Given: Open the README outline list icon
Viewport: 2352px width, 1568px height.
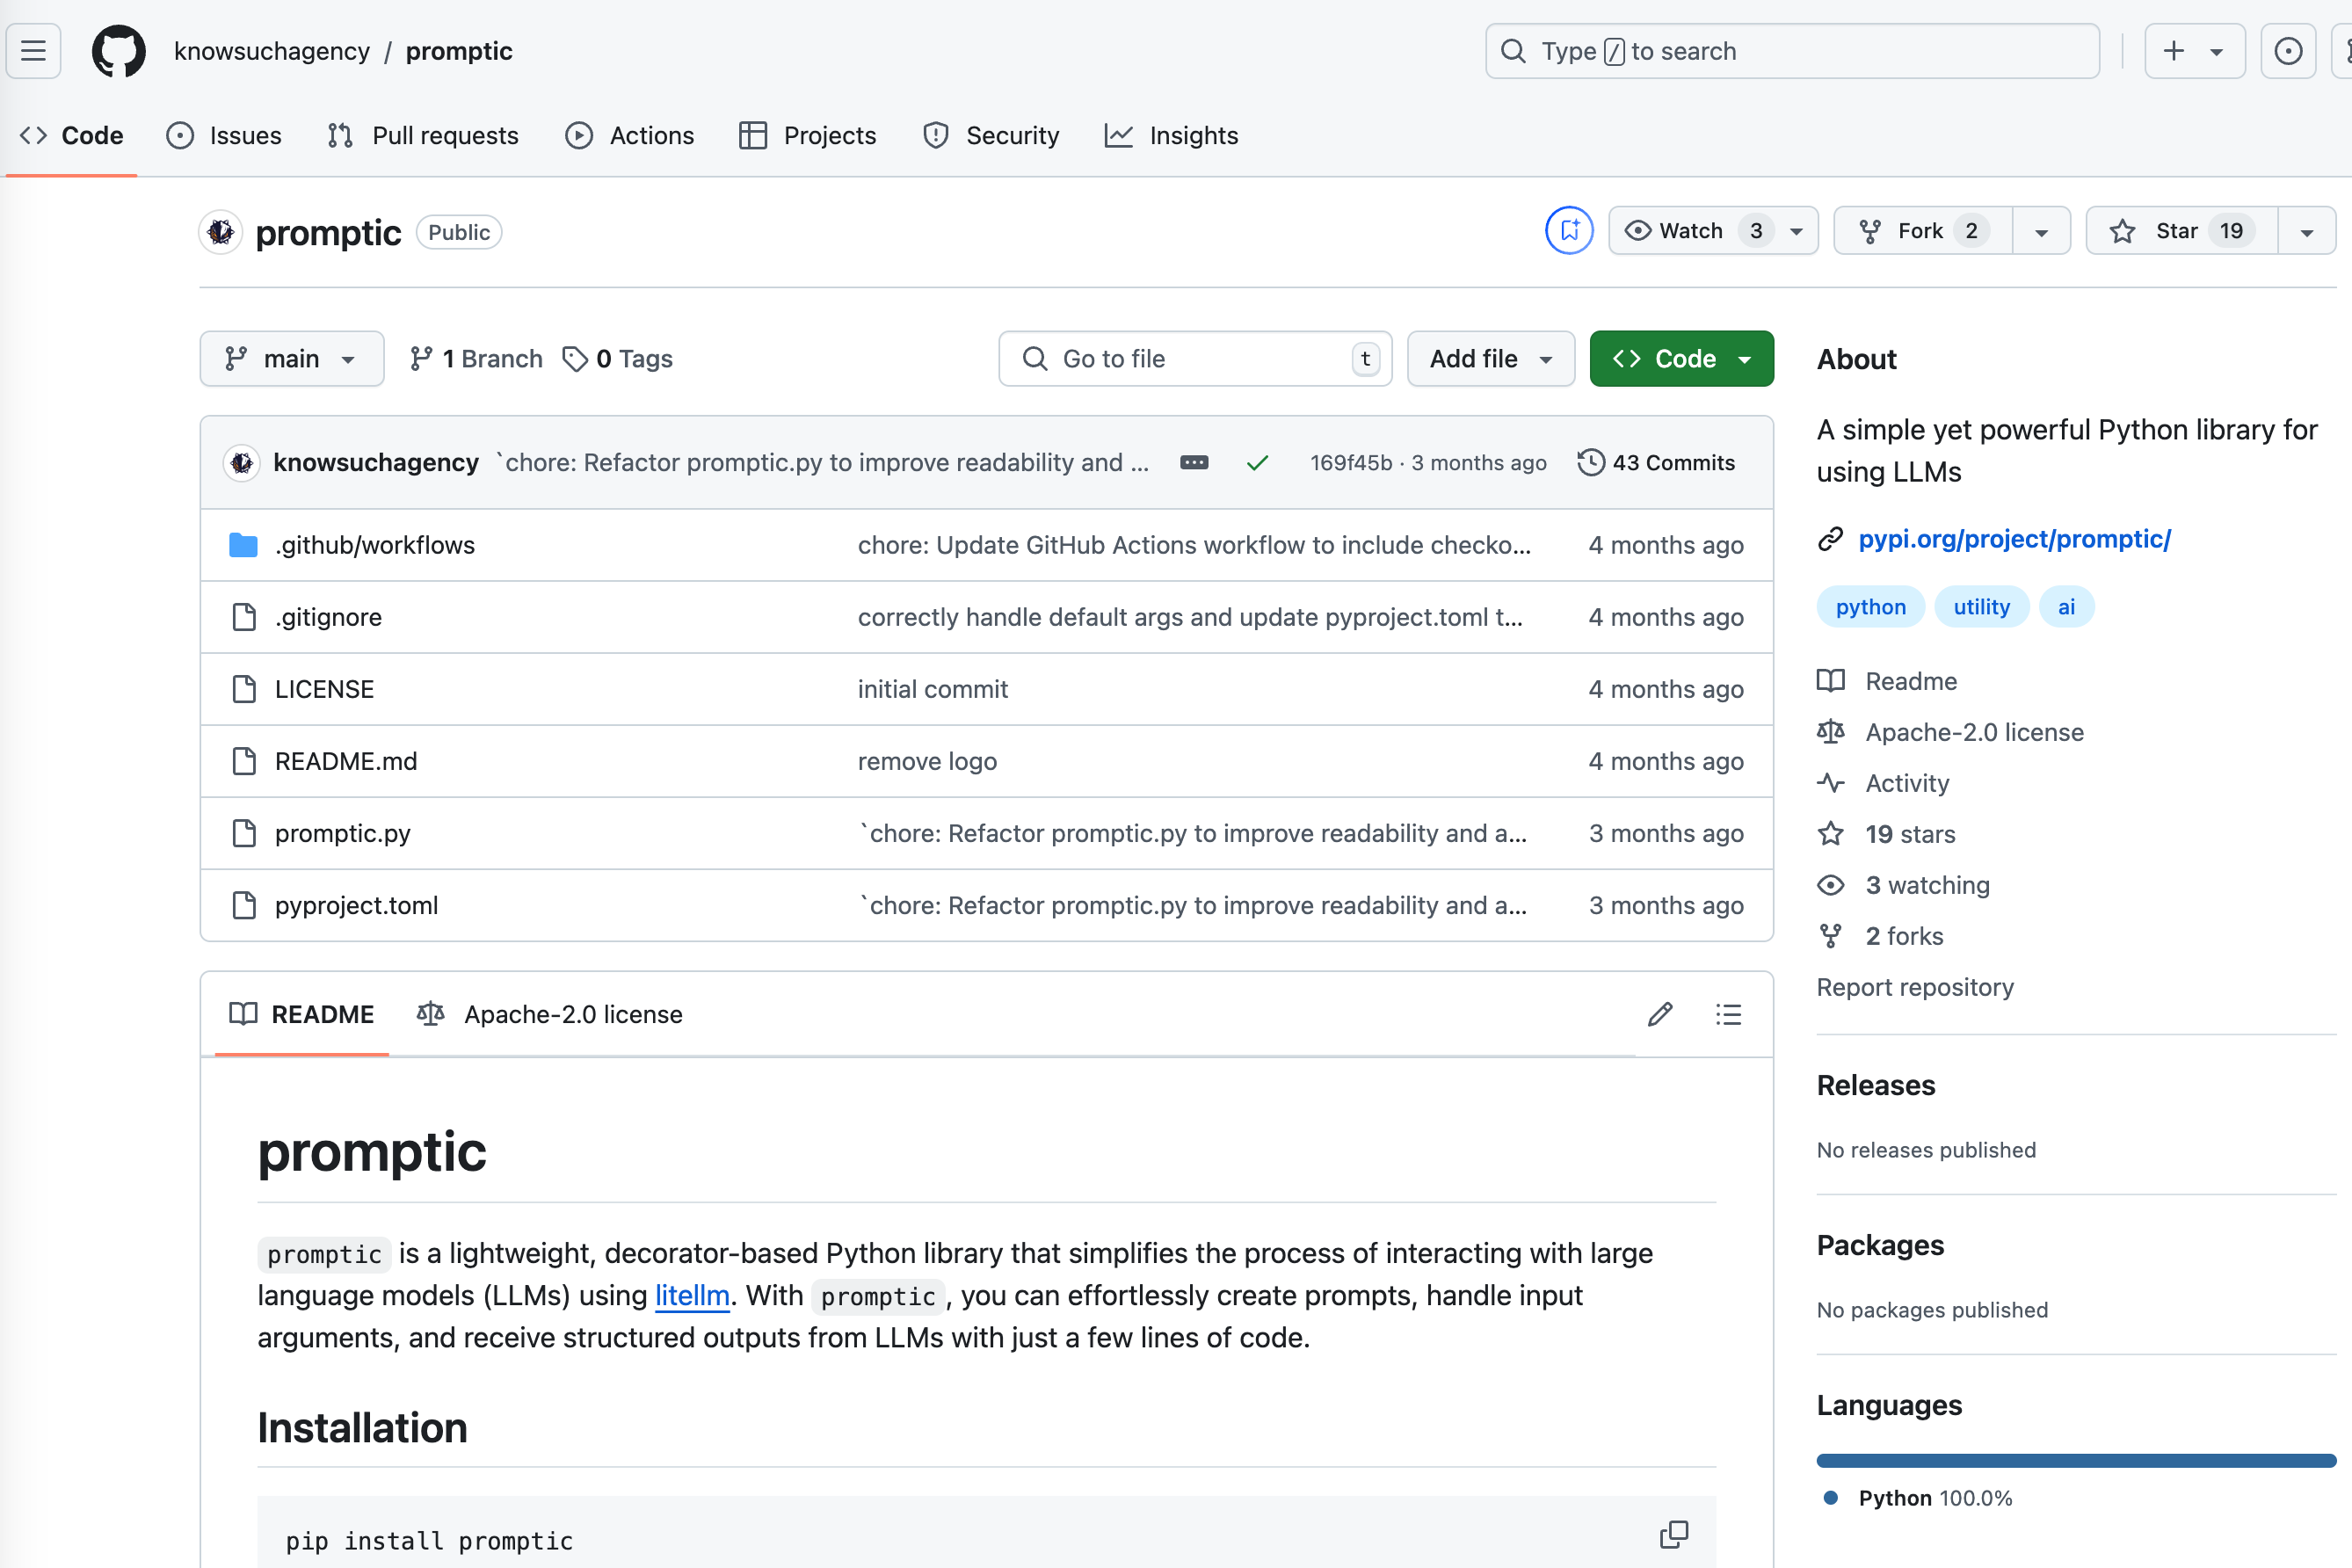Looking at the screenshot, I should (1728, 1014).
